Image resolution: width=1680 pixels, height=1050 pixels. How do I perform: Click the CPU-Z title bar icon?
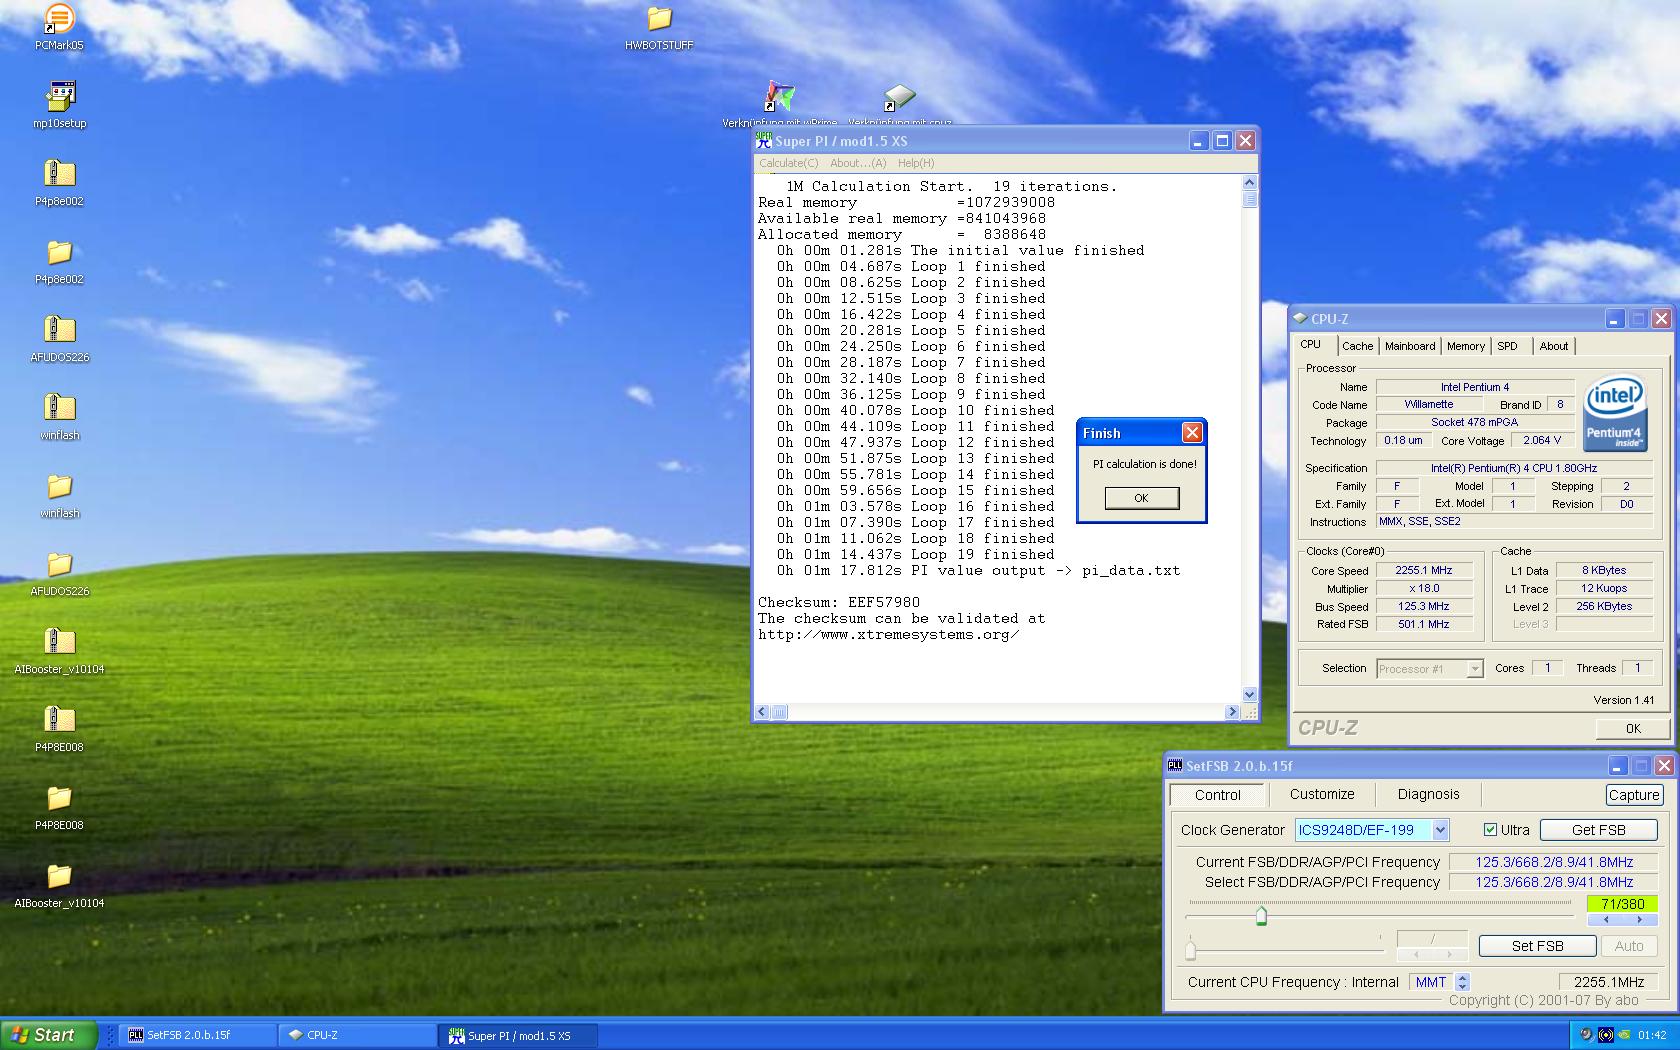click(x=1300, y=319)
